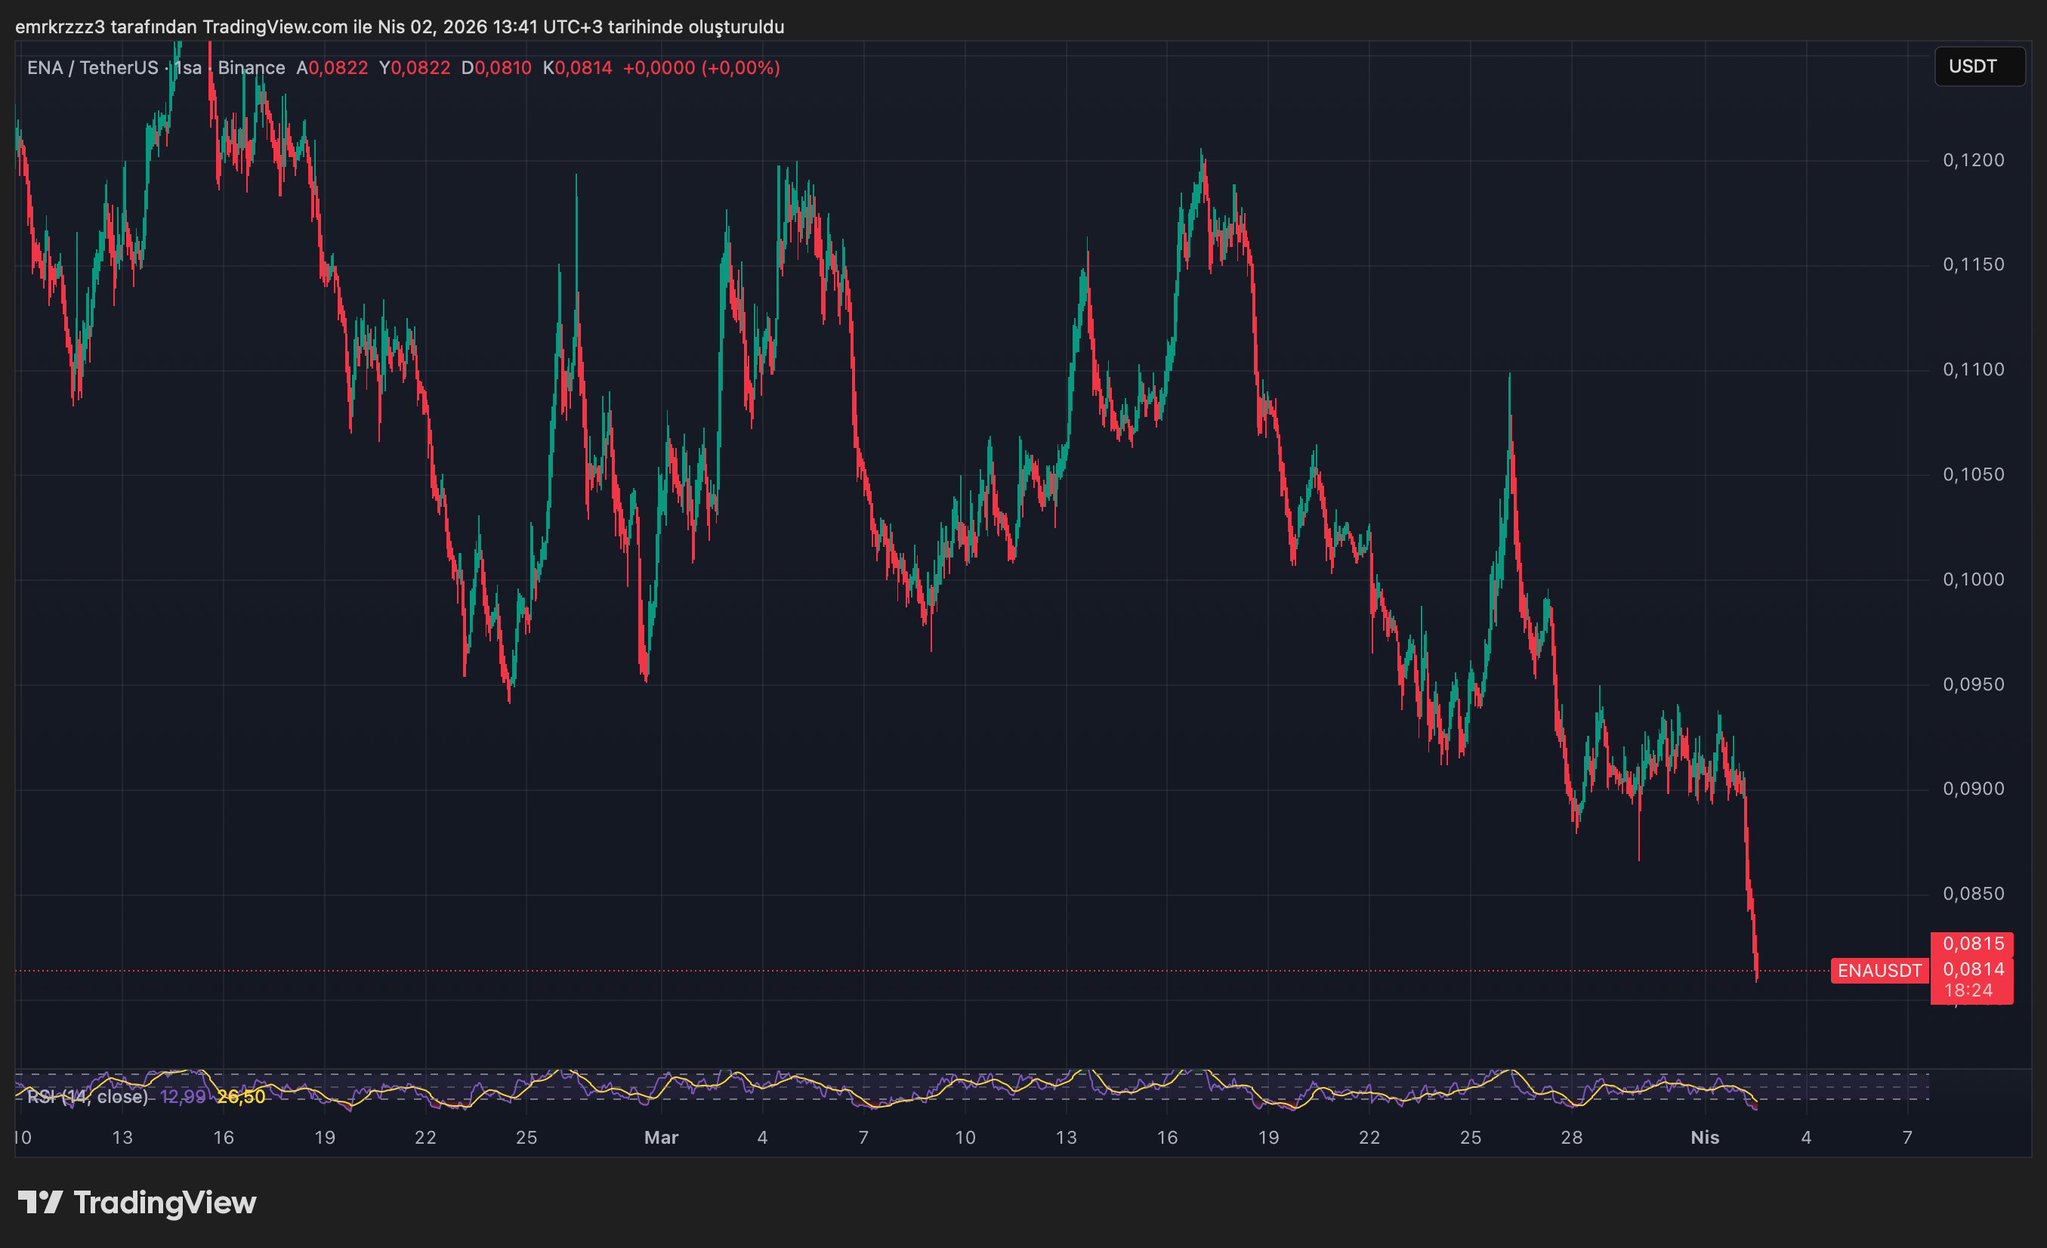Image resolution: width=2047 pixels, height=1248 pixels.
Task: Click the 0,1000 price axis label
Action: coord(1973,580)
